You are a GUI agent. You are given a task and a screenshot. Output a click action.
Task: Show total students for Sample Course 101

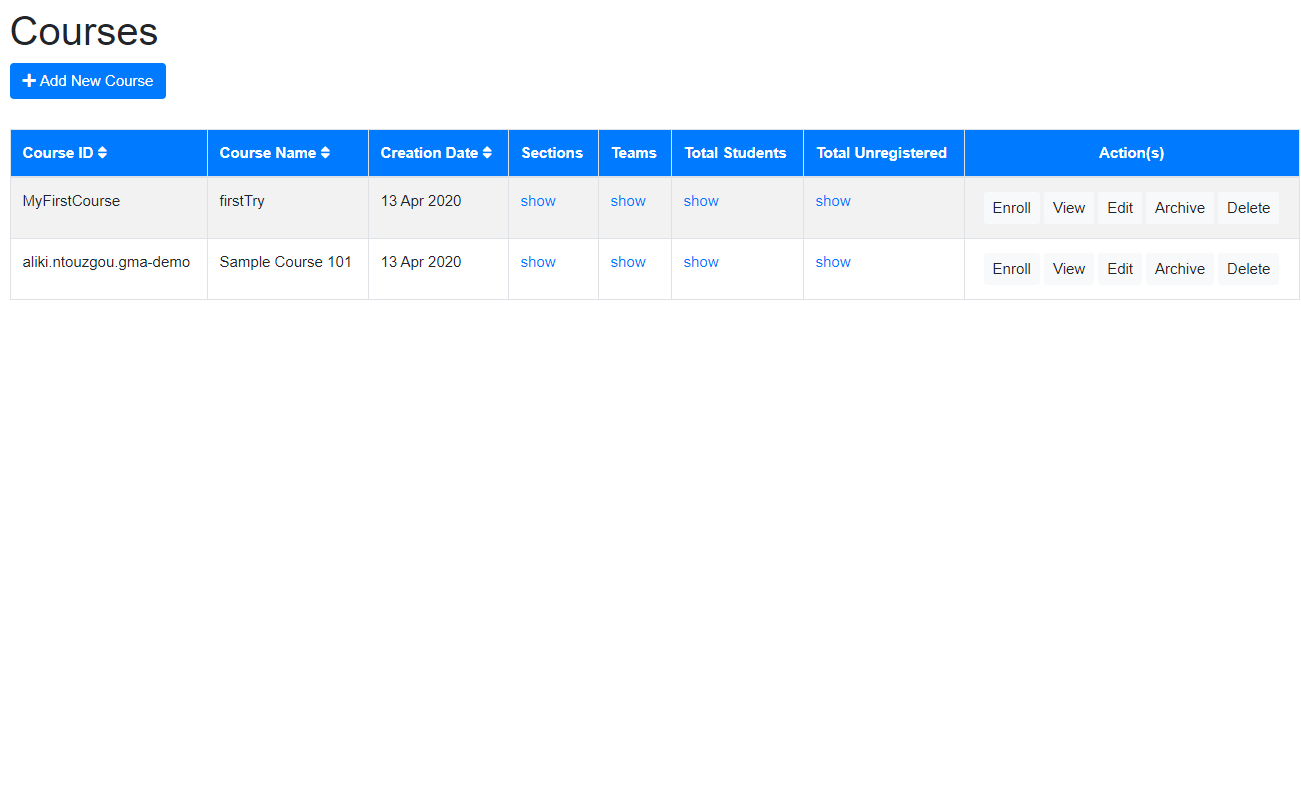coord(701,262)
